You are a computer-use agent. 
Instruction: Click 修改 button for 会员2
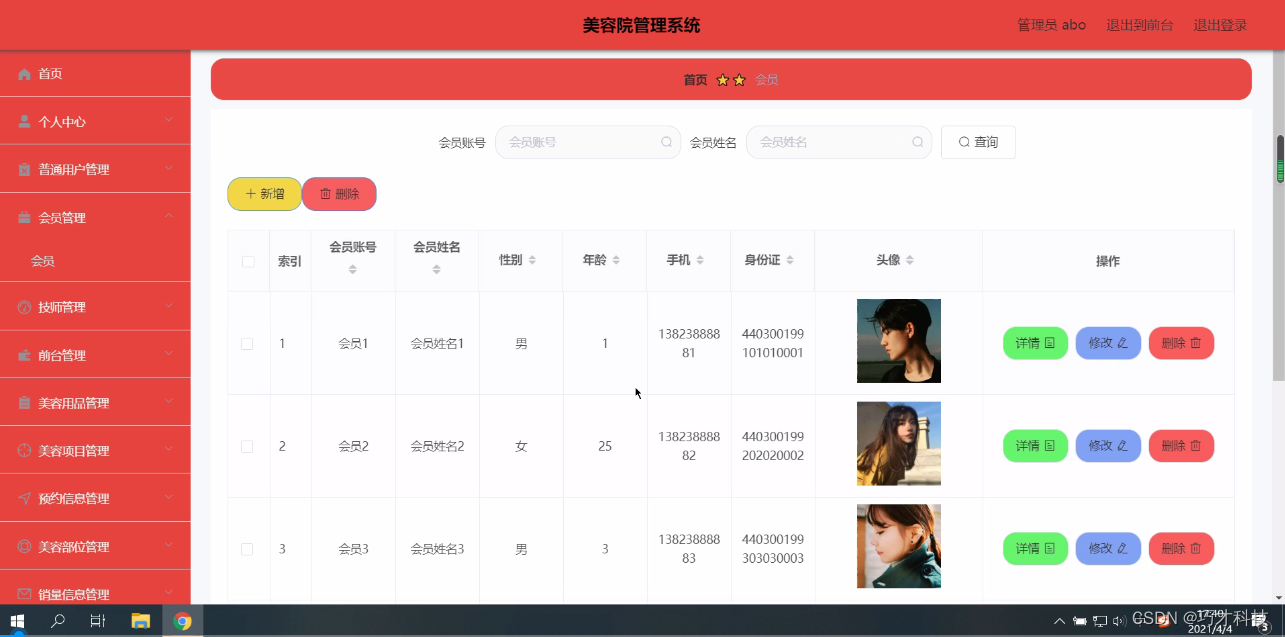click(1108, 446)
